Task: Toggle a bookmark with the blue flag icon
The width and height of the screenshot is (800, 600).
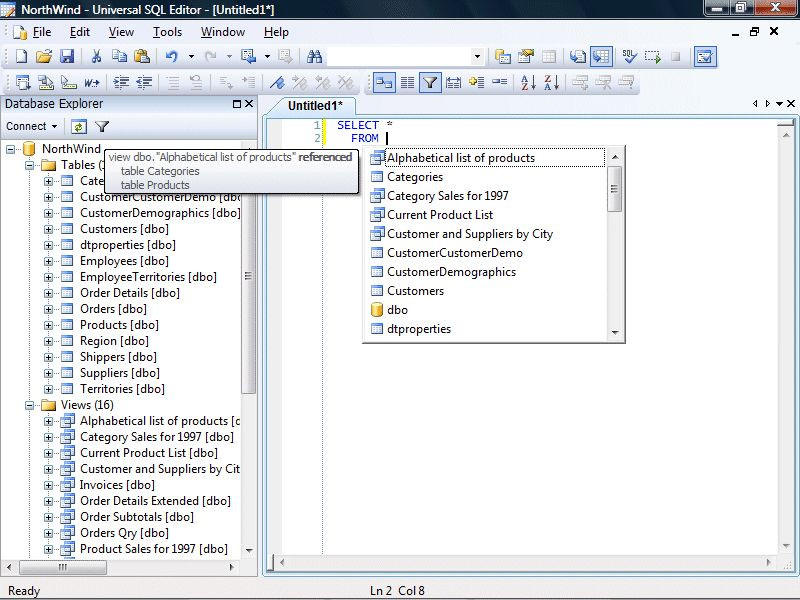Action: pos(277,82)
